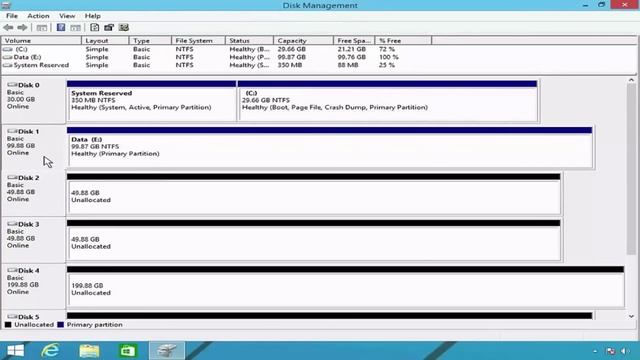Click the Disk 5 disk icon
The image size is (640, 360).
(x=12, y=317)
